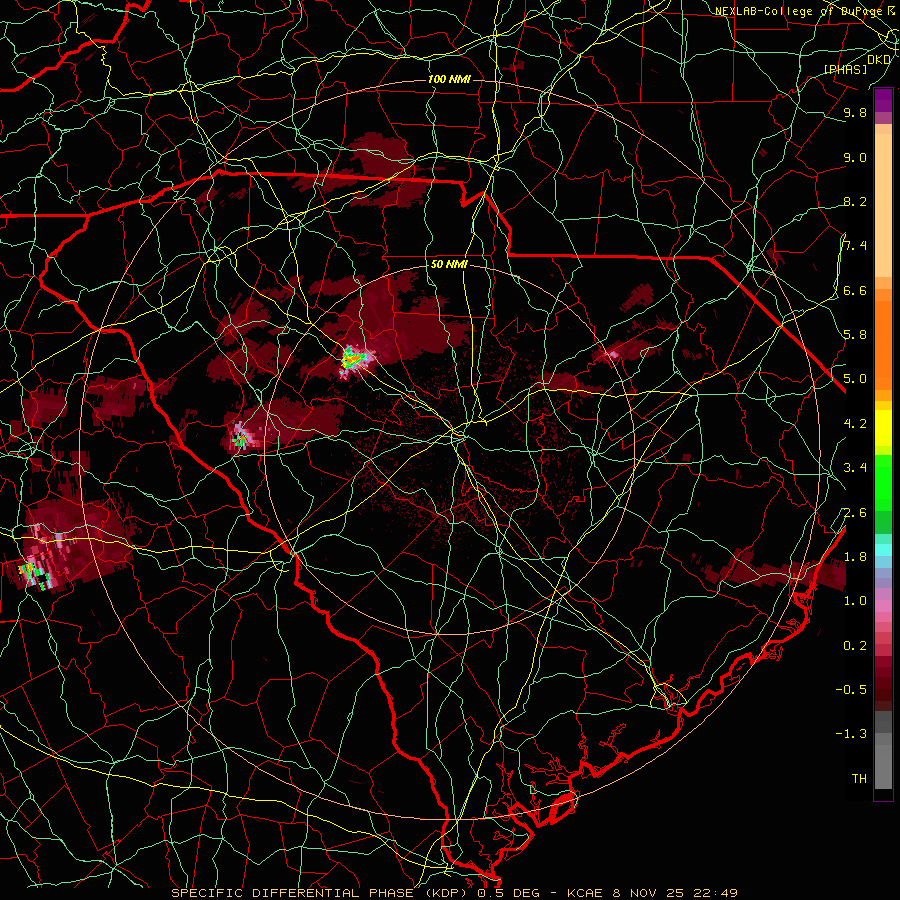Pick the 6.6 scale label
Screen dimensions: 900x900
click(x=855, y=290)
